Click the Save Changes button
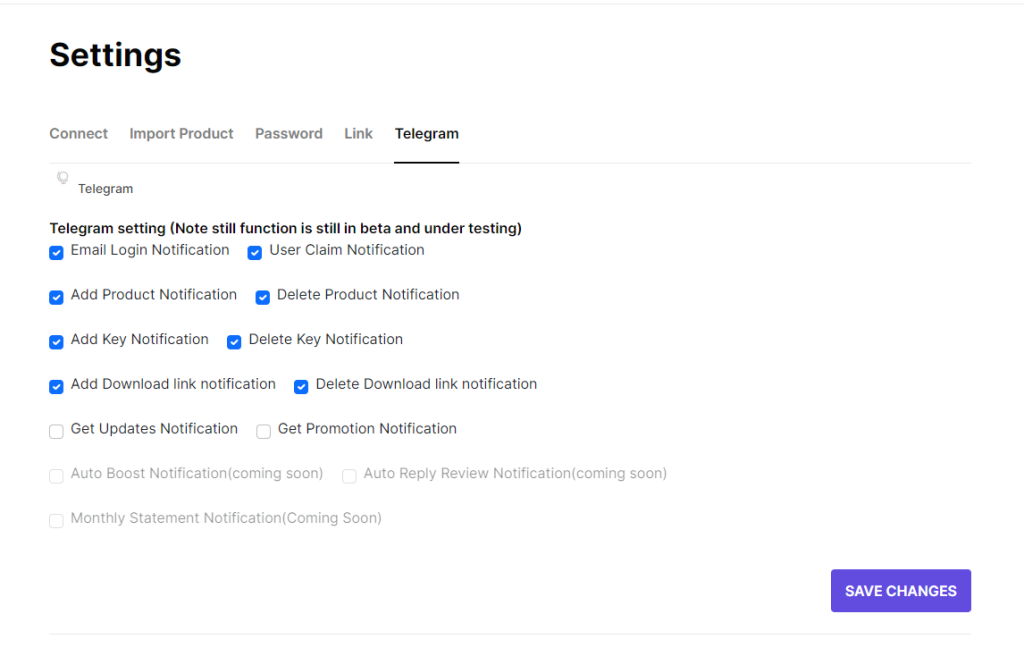Screen dimensions: 1024x656 point(901,591)
